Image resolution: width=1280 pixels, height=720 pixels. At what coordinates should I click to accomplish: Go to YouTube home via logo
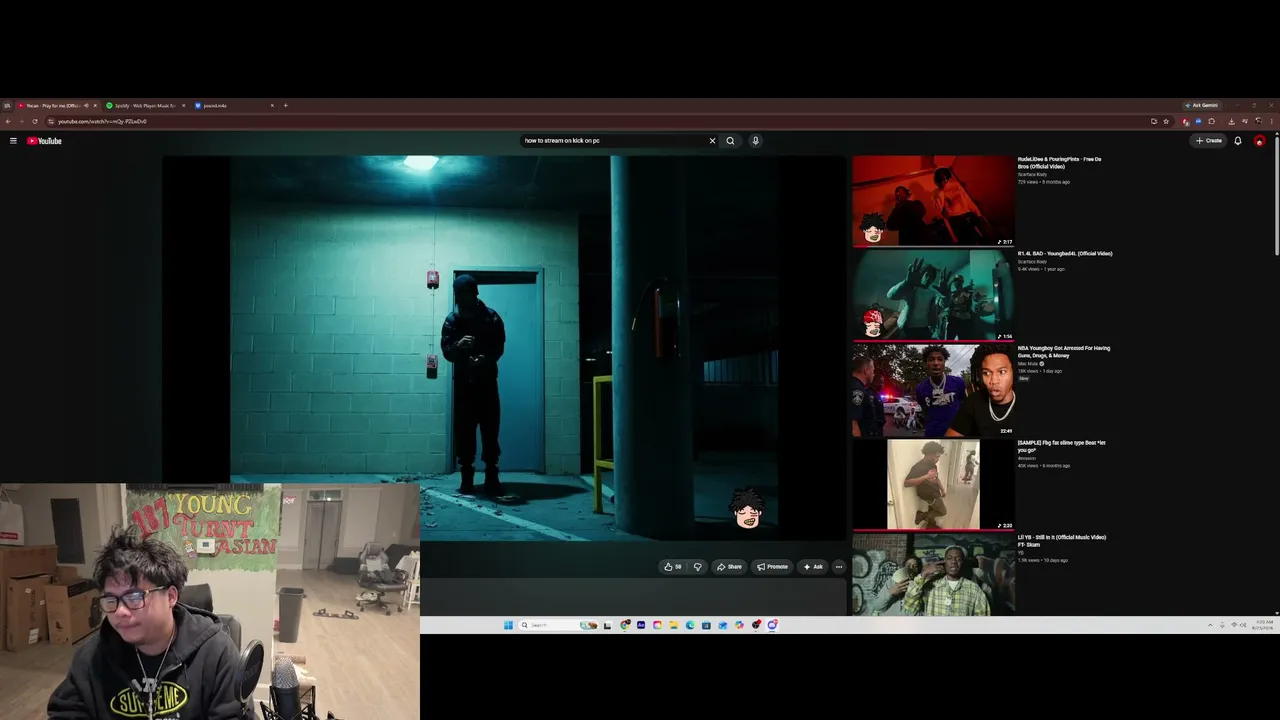click(x=44, y=141)
